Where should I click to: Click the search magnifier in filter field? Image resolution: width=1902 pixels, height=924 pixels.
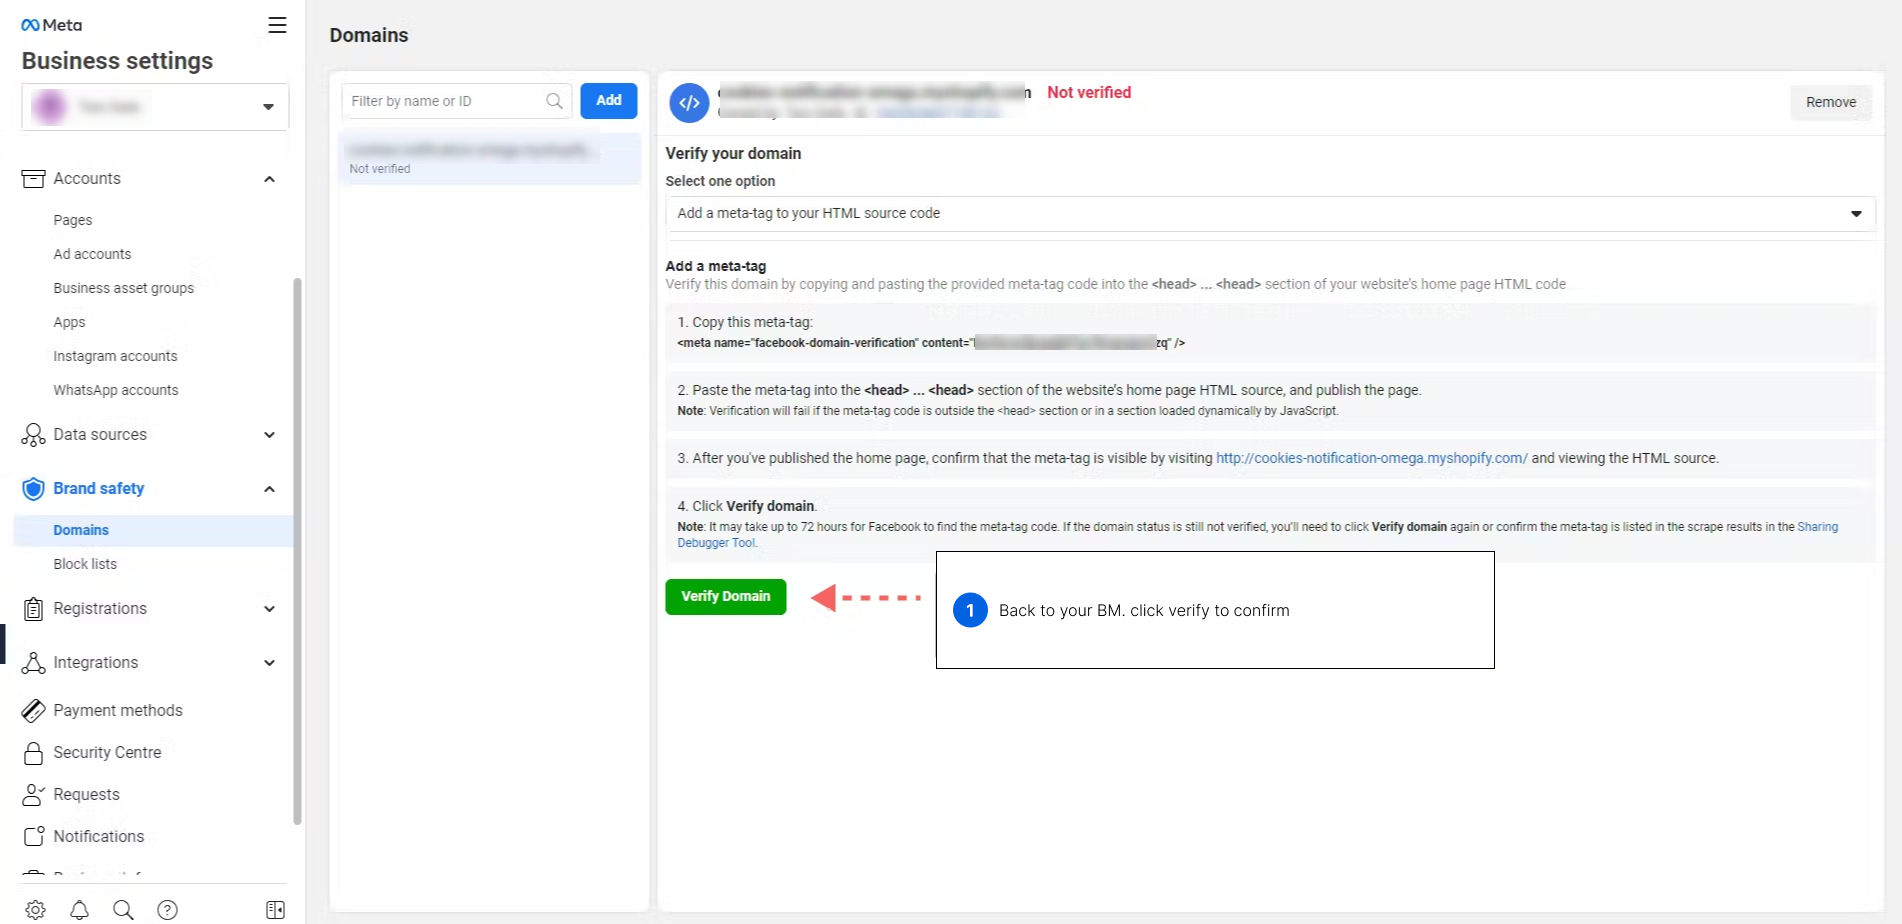pos(554,101)
